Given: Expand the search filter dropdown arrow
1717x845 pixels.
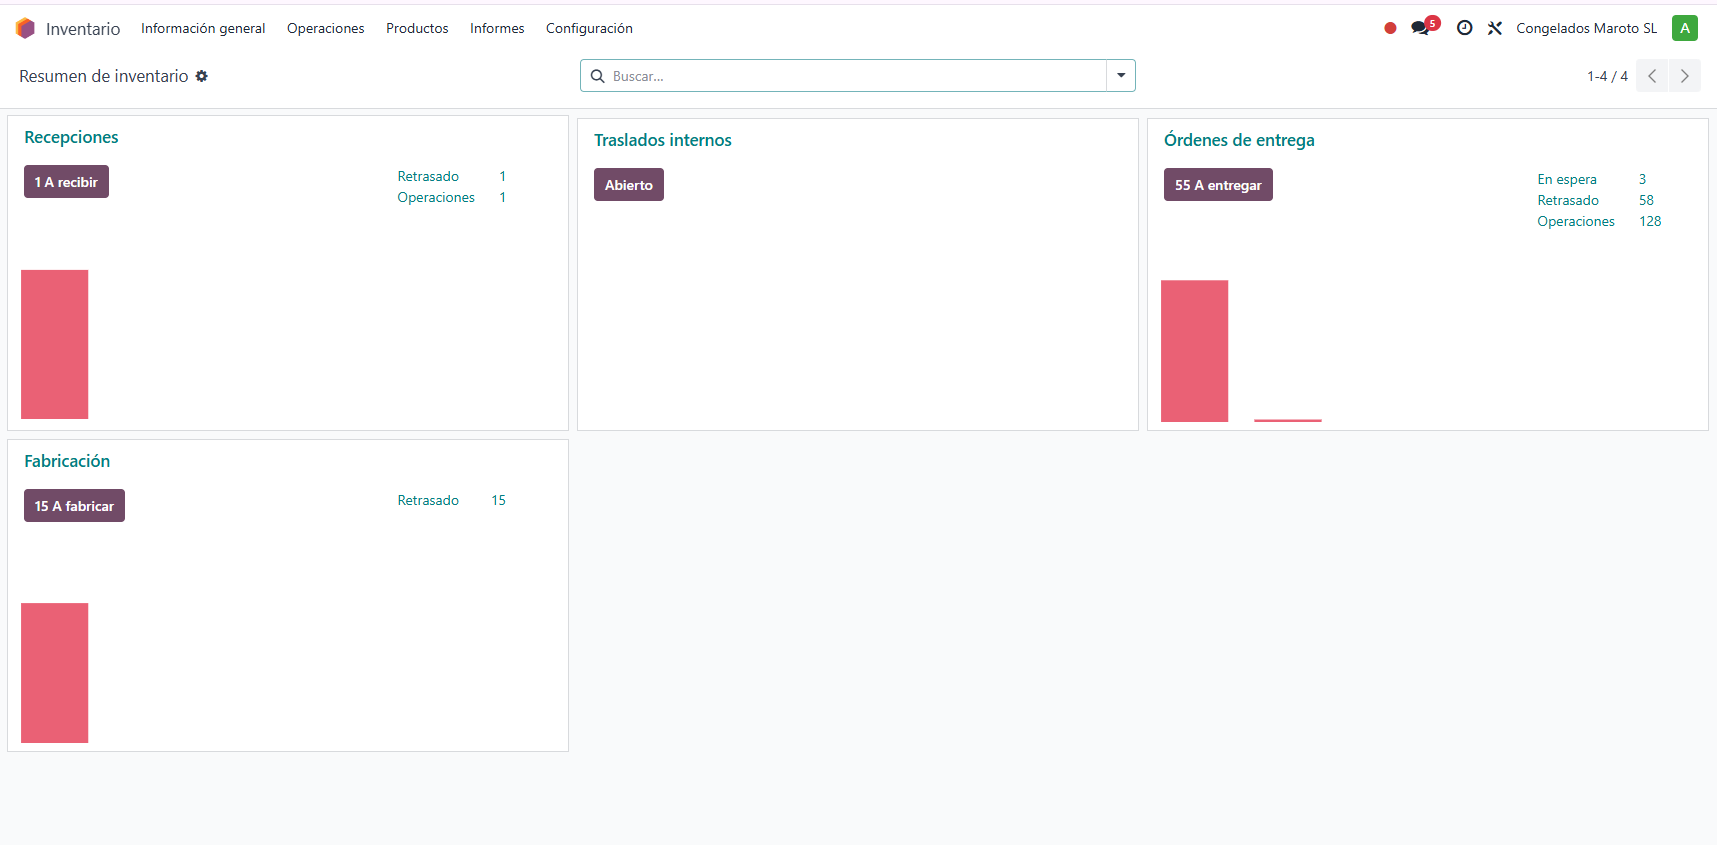Looking at the screenshot, I should (1121, 76).
